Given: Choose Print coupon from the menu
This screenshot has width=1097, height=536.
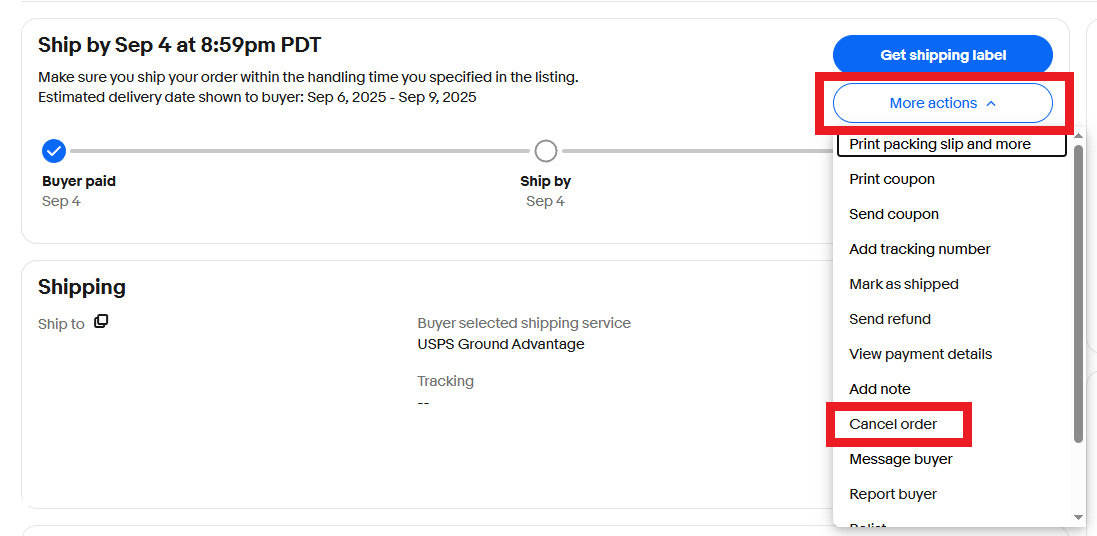Looking at the screenshot, I should click(892, 179).
